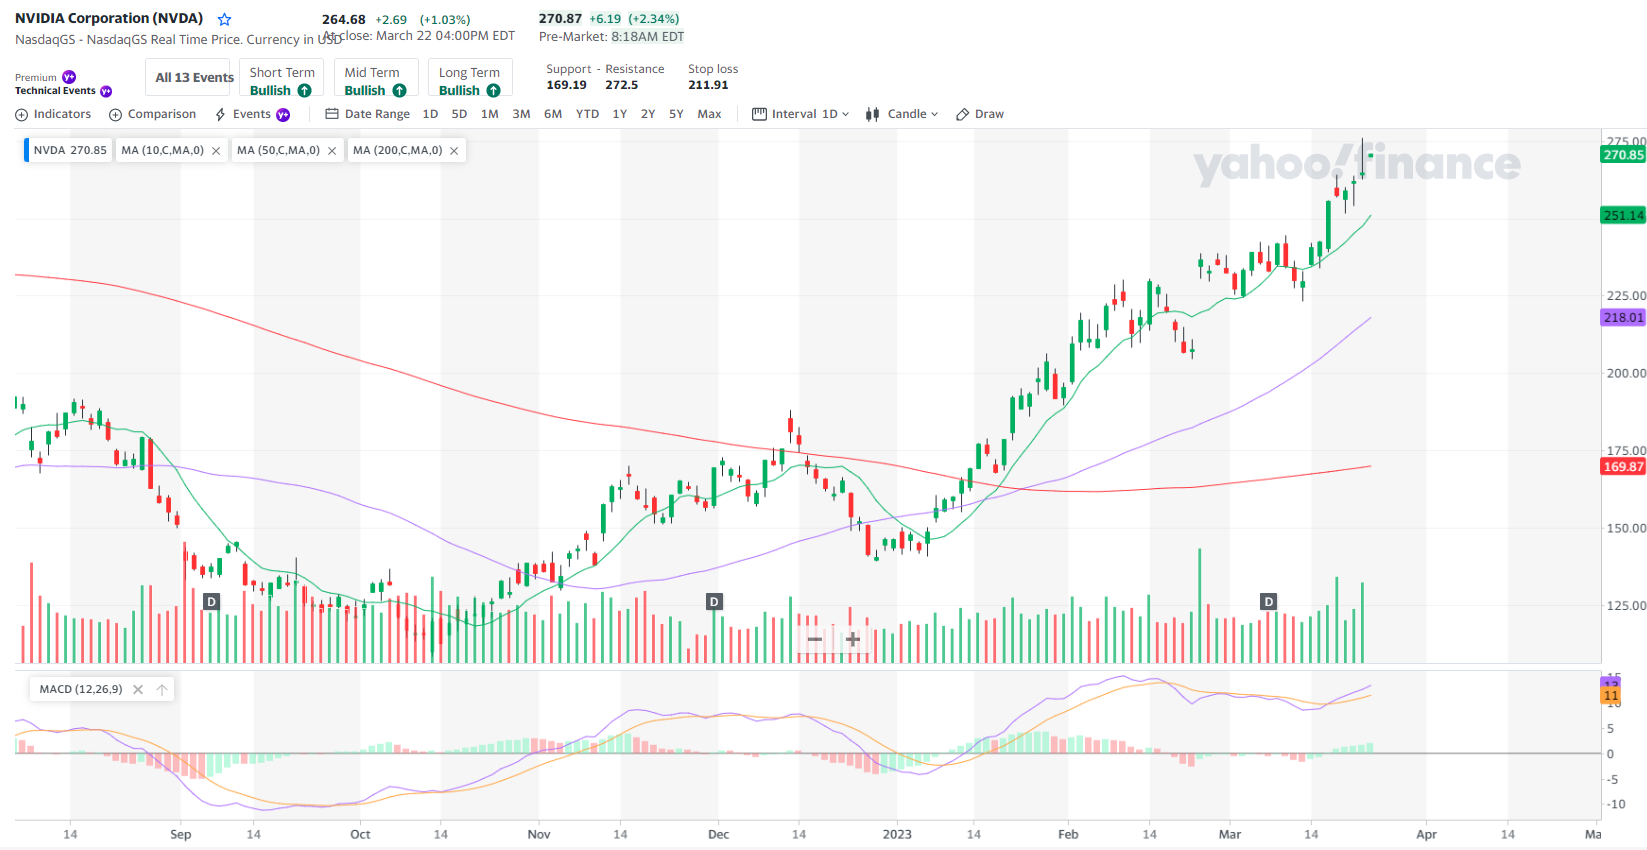This screenshot has width=1647, height=850.
Task: Open the Long Term Bullish card
Action: [x=470, y=78]
